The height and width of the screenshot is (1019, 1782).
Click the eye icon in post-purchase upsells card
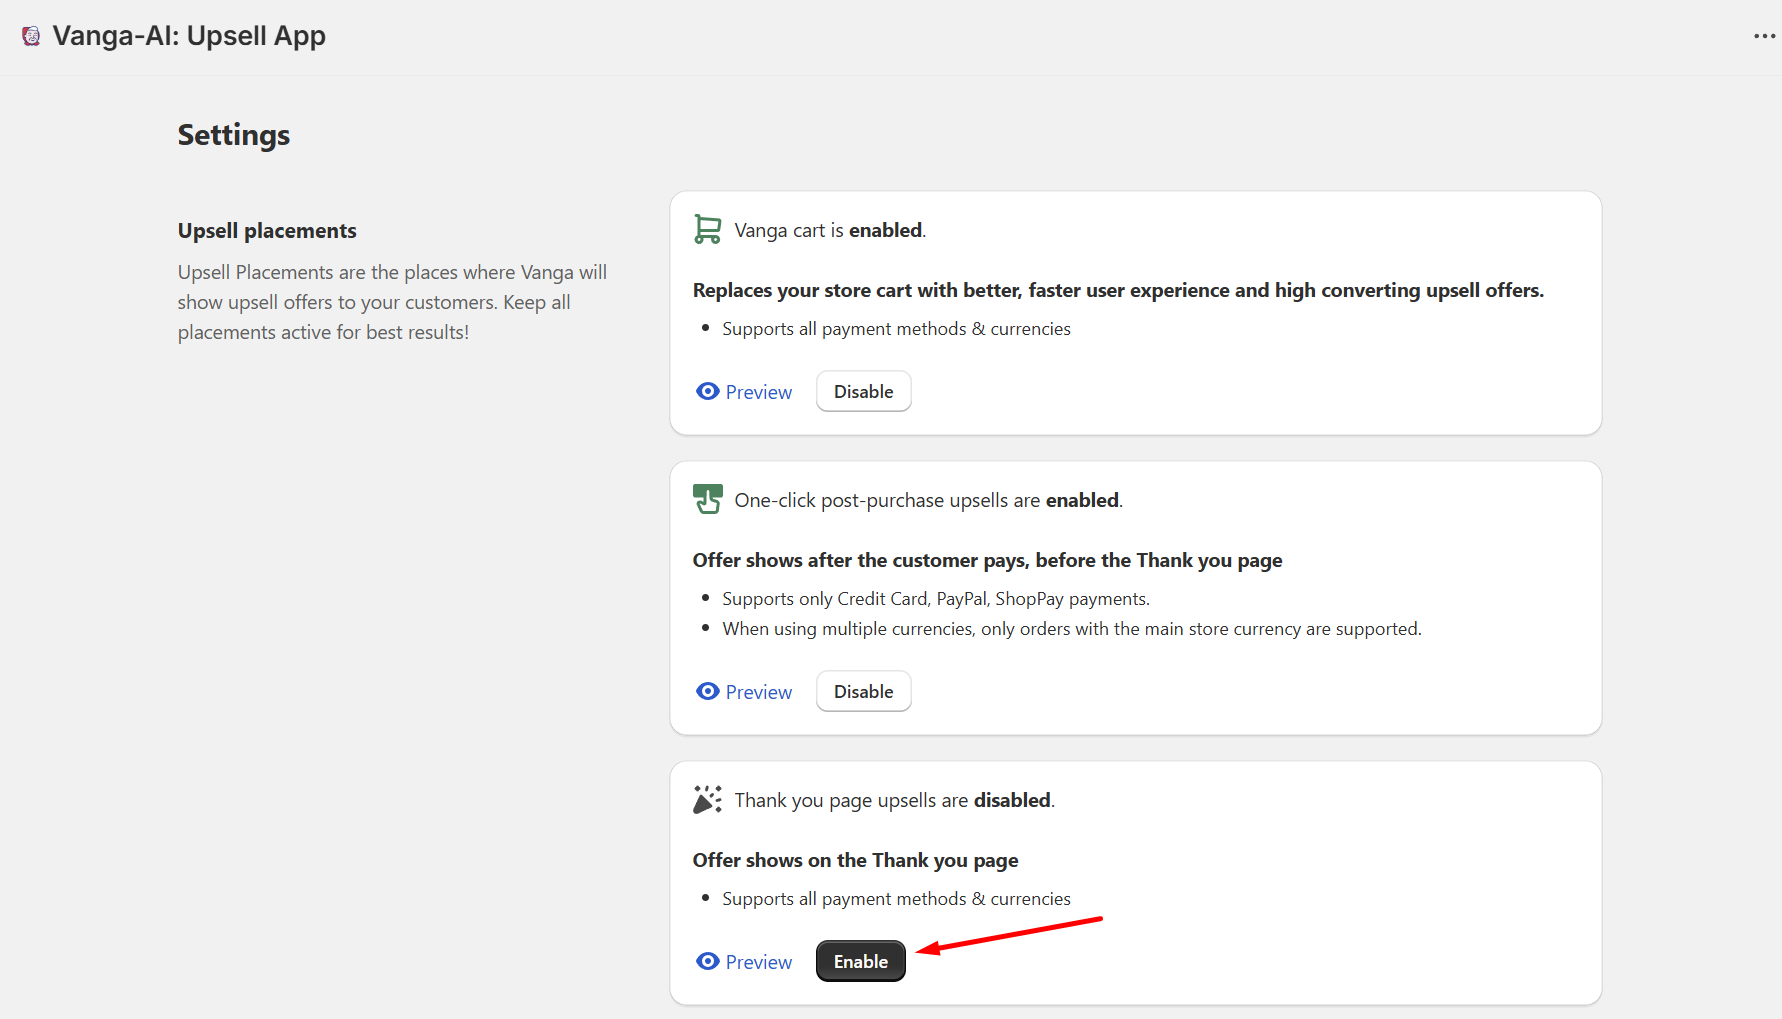[x=708, y=692]
